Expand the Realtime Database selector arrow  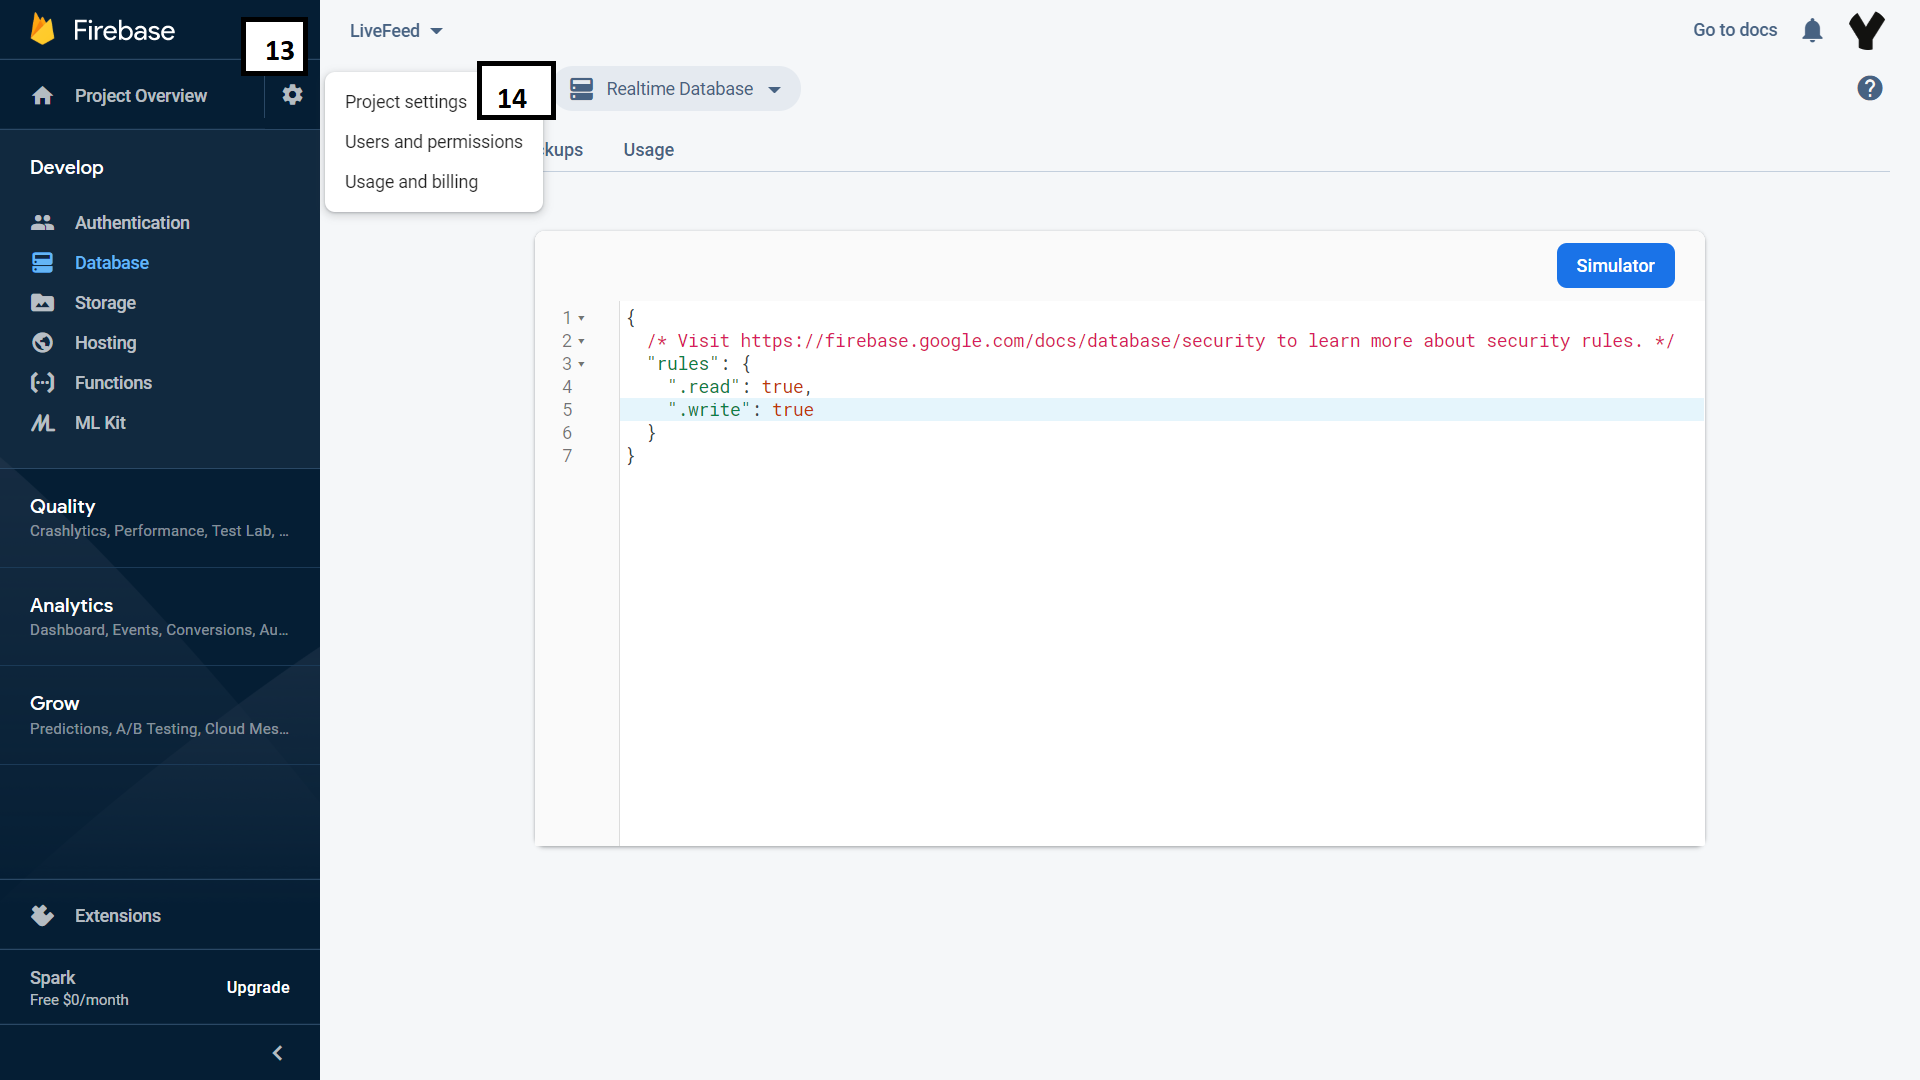click(x=774, y=90)
